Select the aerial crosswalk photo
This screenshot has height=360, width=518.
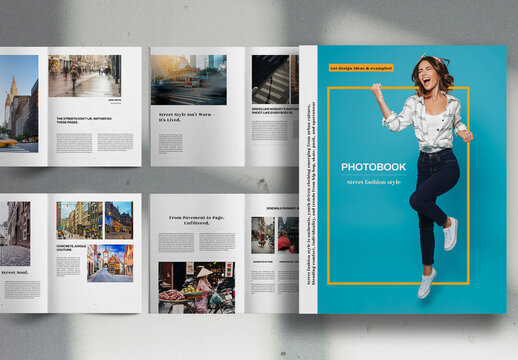point(271,80)
